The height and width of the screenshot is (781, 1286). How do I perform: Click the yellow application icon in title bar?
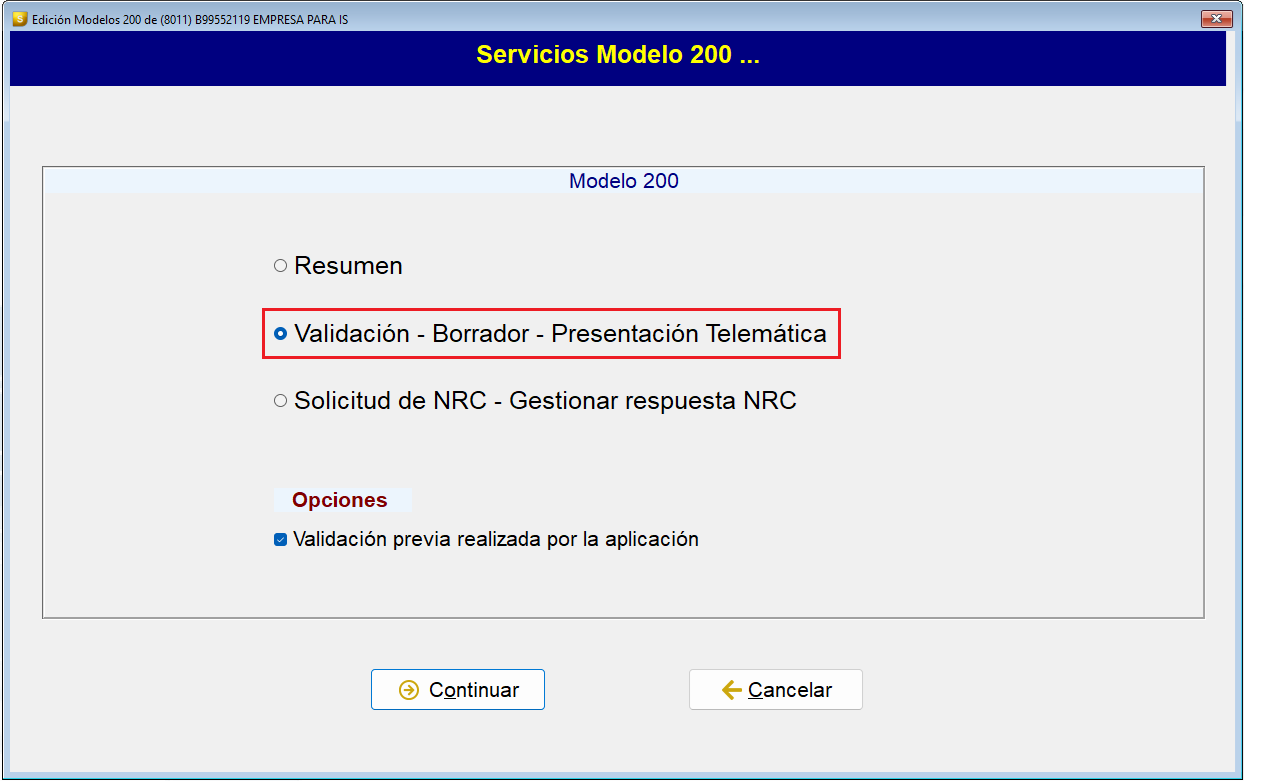(x=19, y=19)
